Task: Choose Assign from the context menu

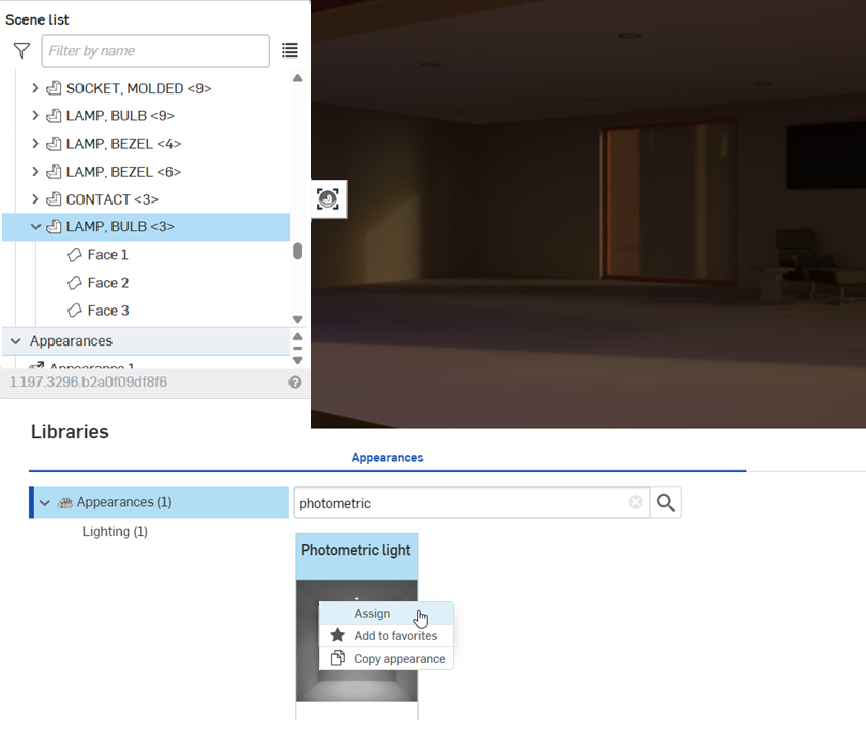Action: [372, 614]
